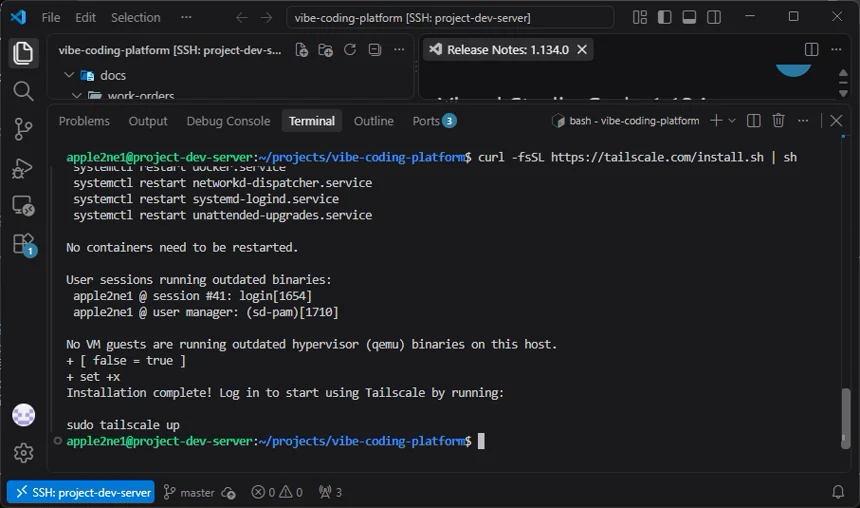Switch to the Ports panel tab
This screenshot has height=508, width=860.
coord(434,121)
